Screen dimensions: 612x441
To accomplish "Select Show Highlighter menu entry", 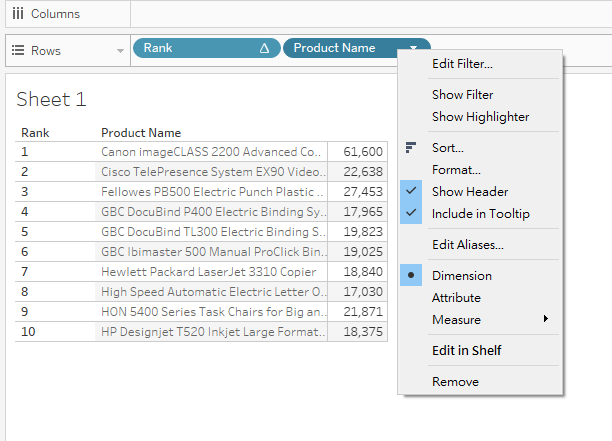I will tap(480, 117).
